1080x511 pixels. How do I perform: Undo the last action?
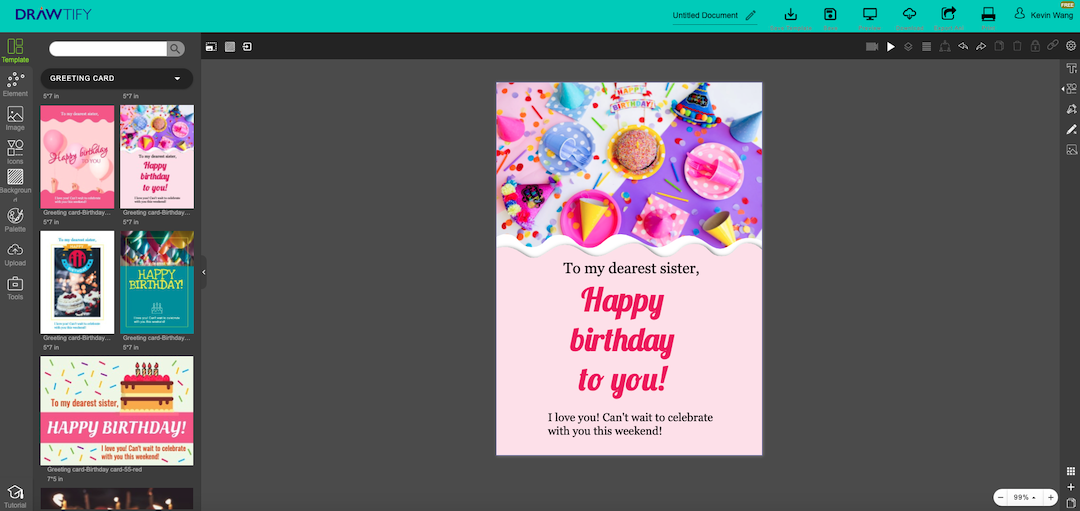click(x=963, y=46)
